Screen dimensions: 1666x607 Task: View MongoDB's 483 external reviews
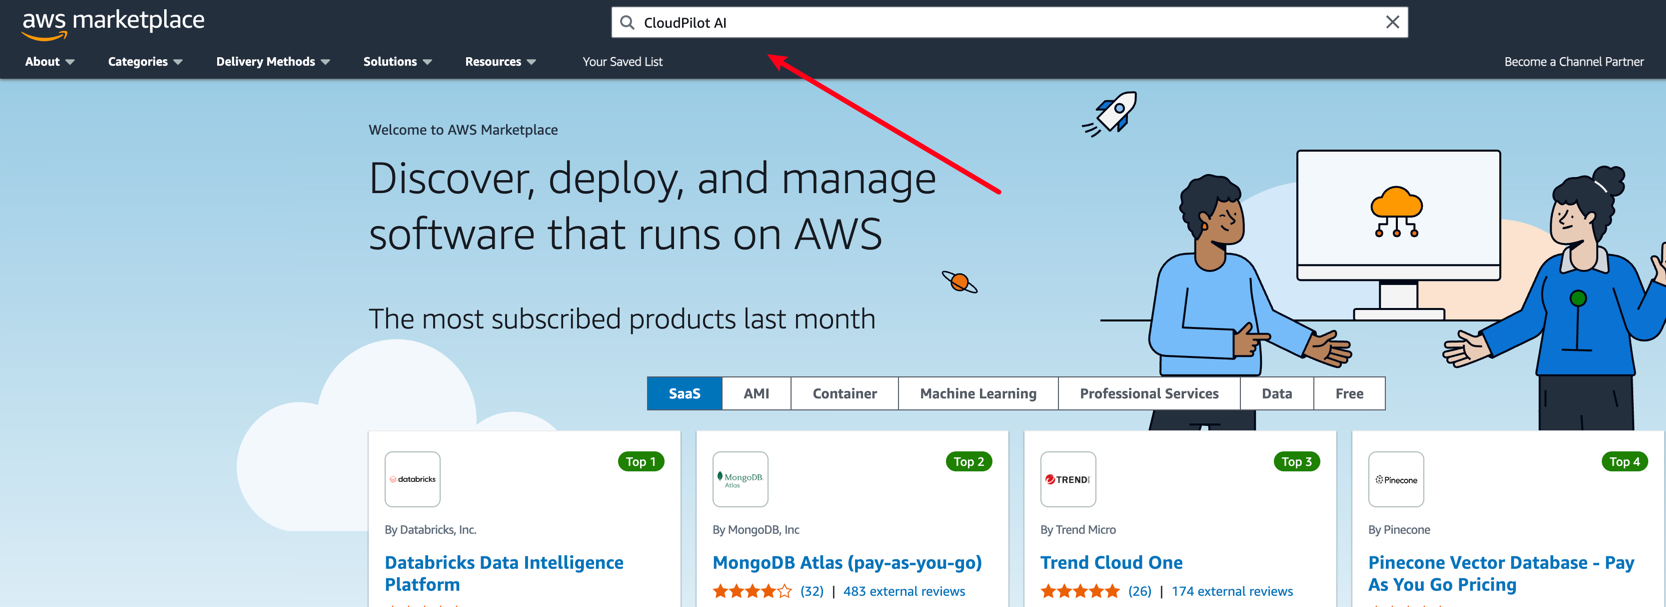pos(904,591)
